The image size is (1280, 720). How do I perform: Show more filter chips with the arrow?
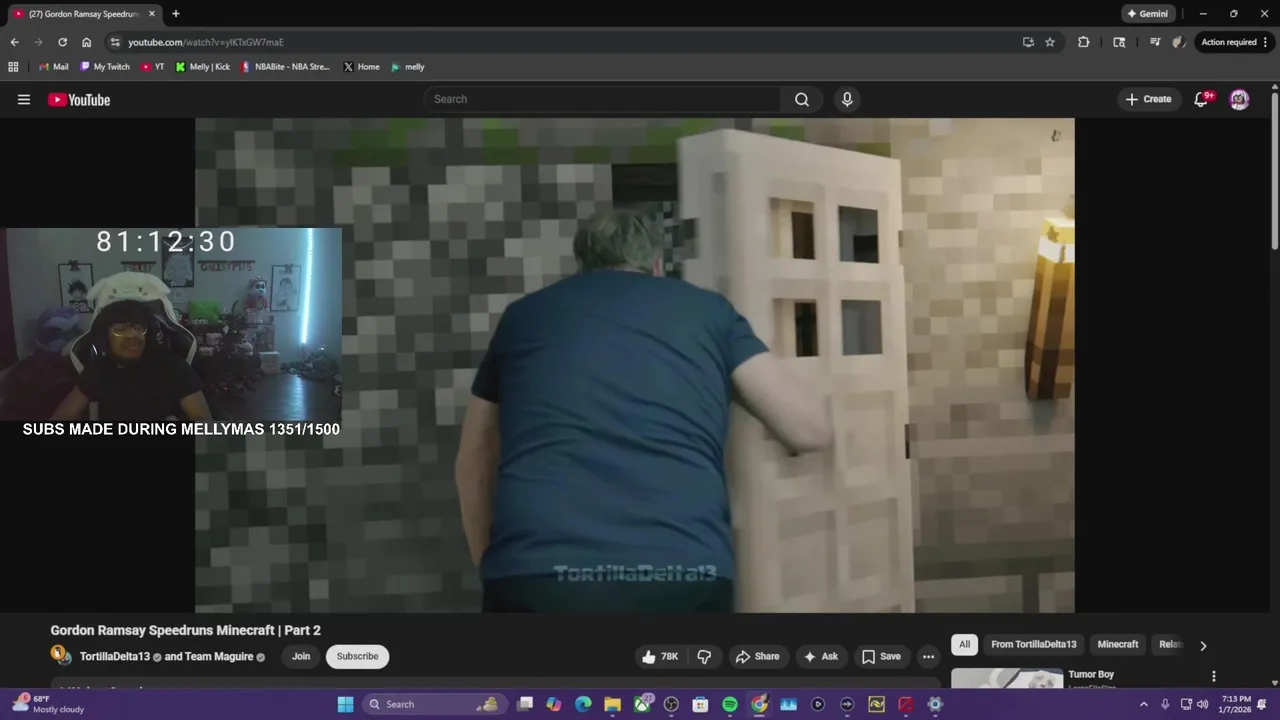(1203, 645)
